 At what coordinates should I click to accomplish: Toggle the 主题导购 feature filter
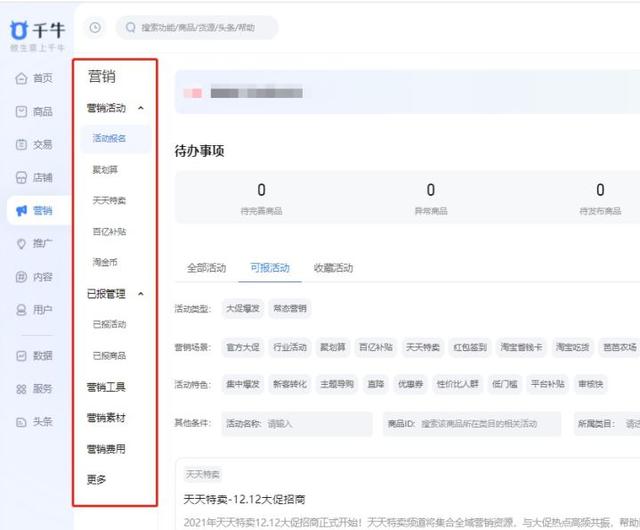pyautogui.click(x=337, y=384)
